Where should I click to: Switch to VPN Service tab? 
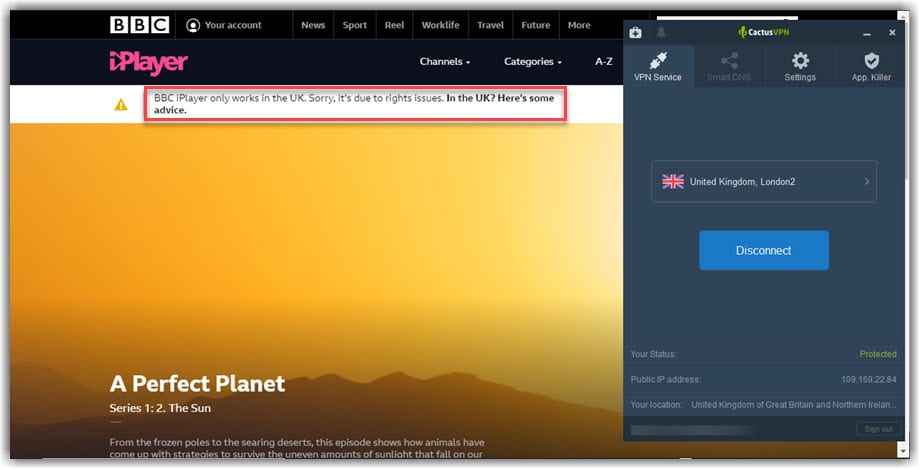[658, 66]
